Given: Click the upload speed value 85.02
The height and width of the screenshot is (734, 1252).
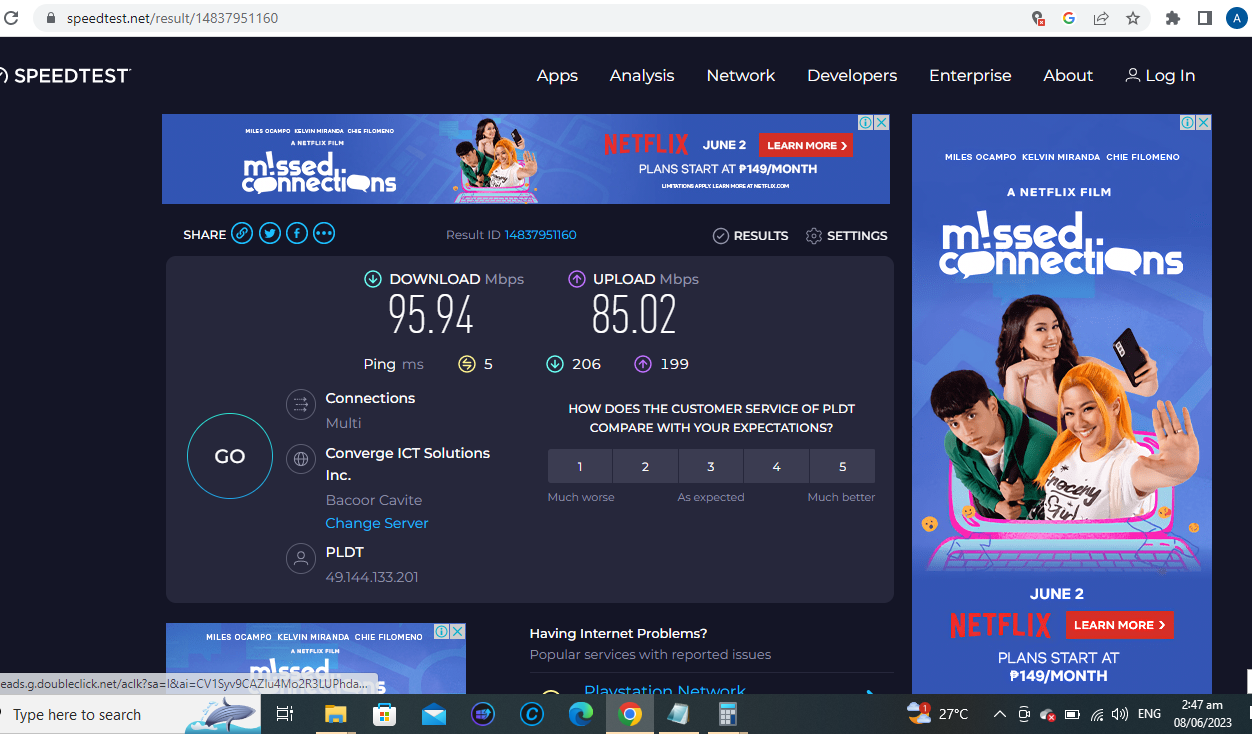Looking at the screenshot, I should [x=634, y=316].
